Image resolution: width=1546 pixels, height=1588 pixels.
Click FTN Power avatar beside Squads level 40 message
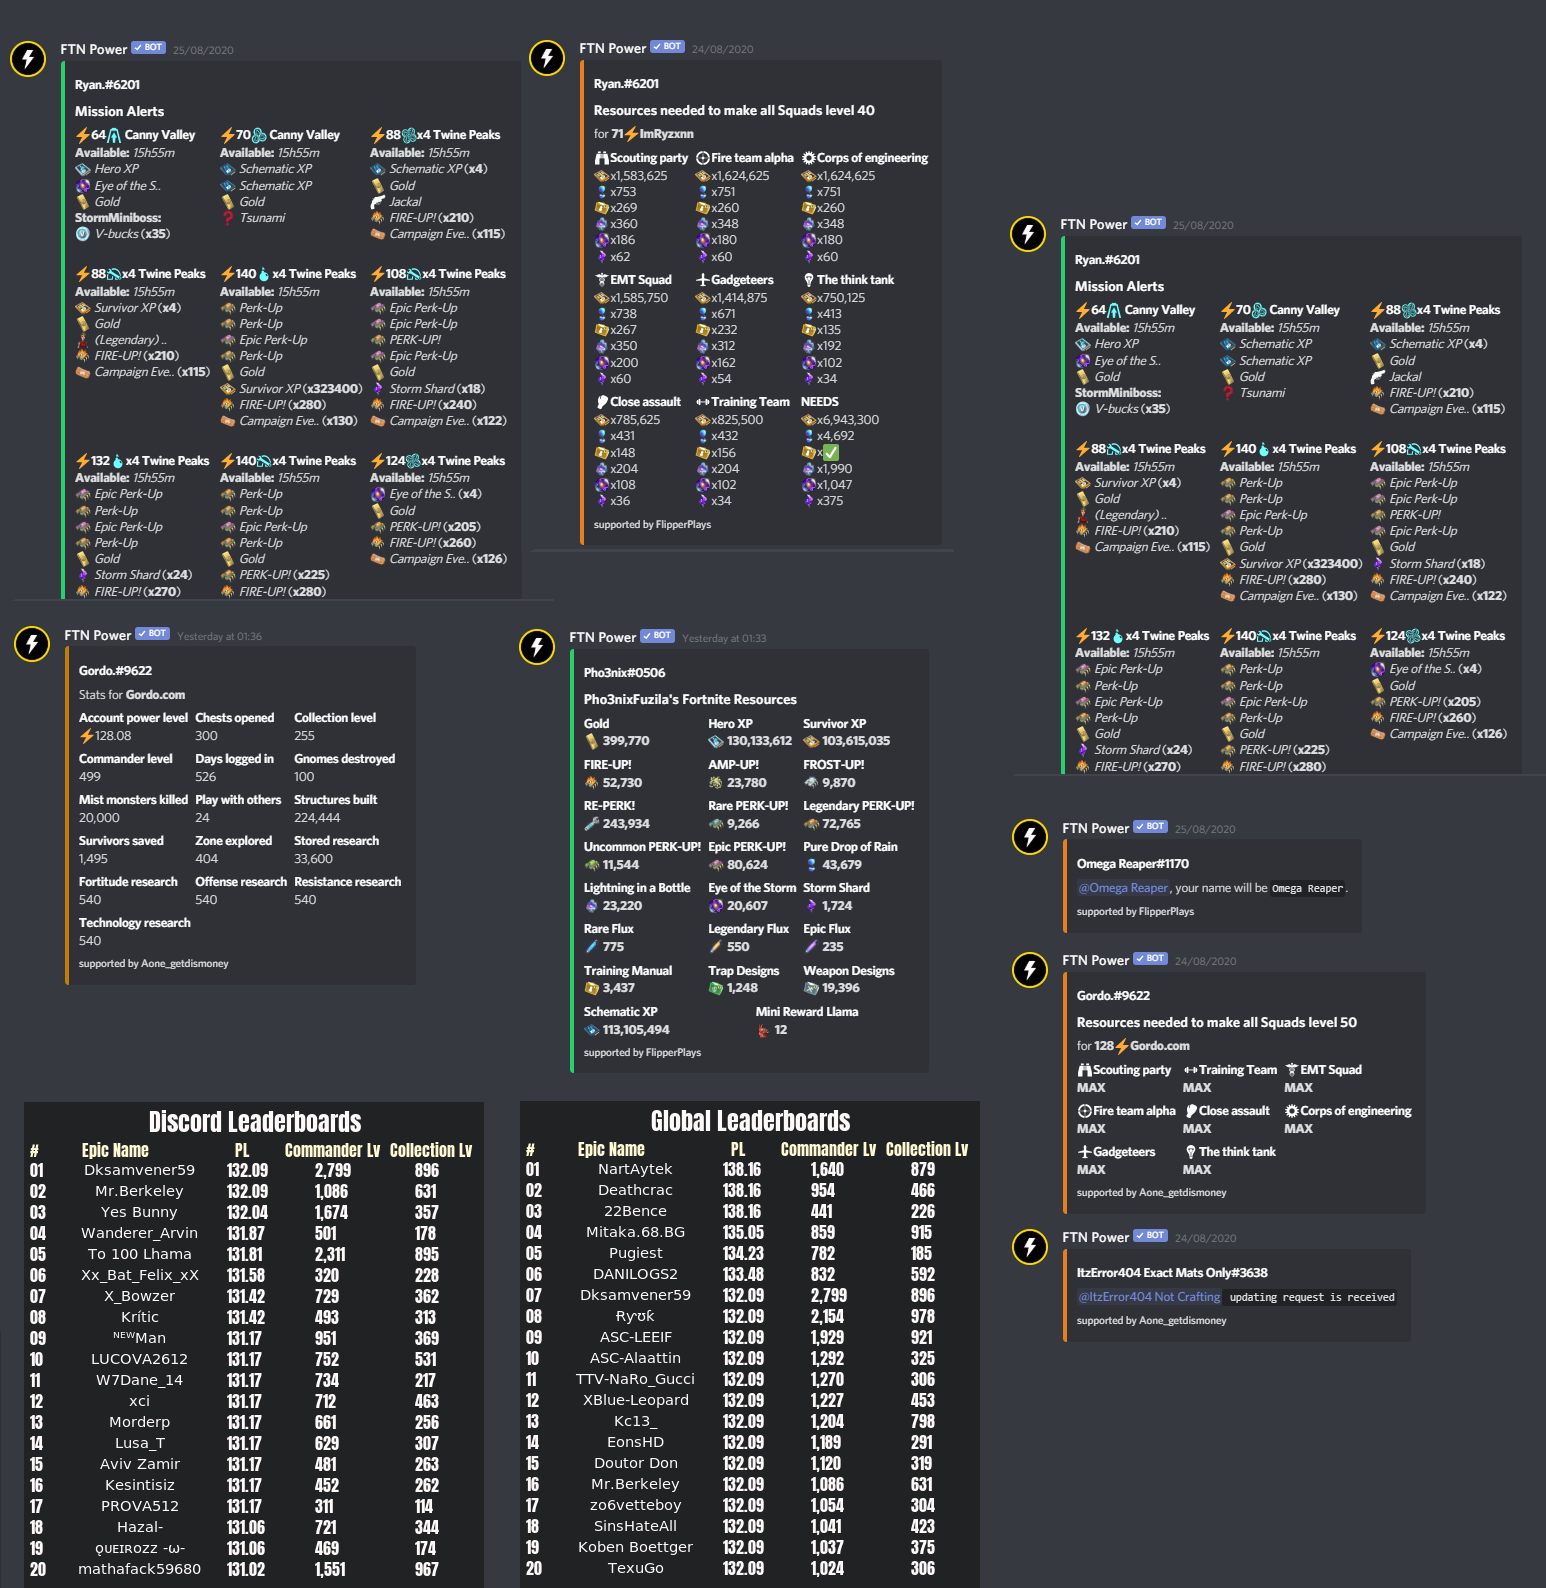click(547, 57)
